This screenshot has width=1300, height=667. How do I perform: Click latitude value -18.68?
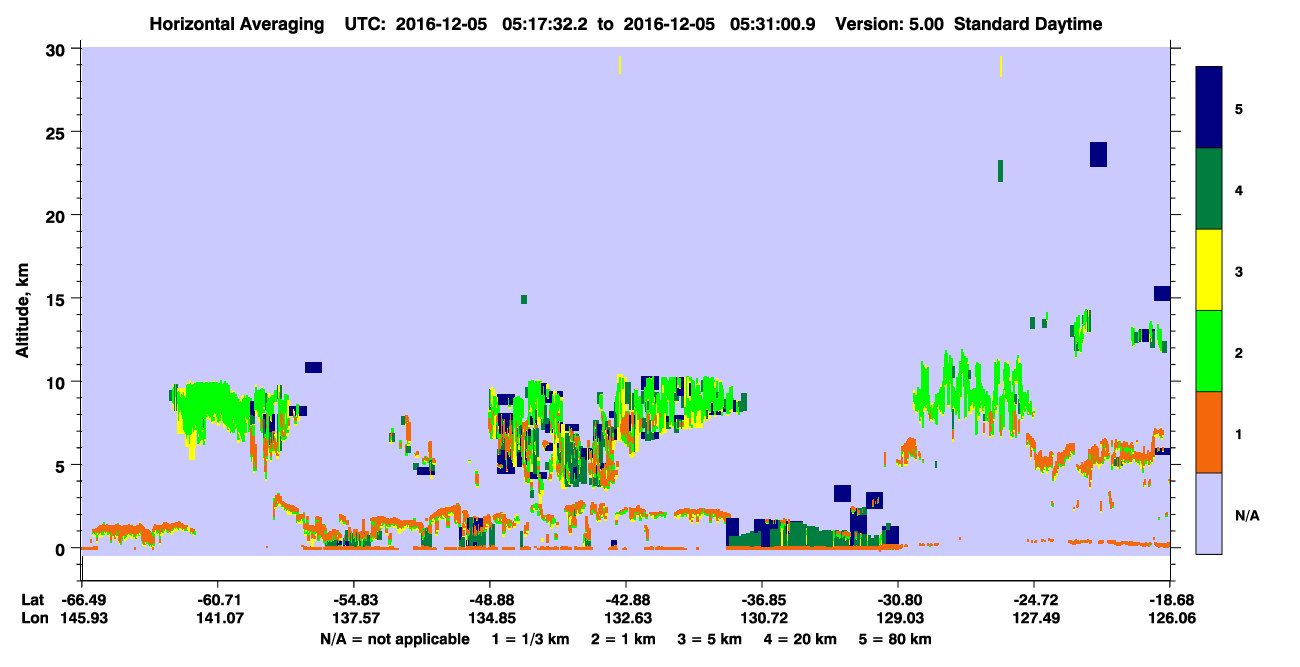[x=1169, y=600]
